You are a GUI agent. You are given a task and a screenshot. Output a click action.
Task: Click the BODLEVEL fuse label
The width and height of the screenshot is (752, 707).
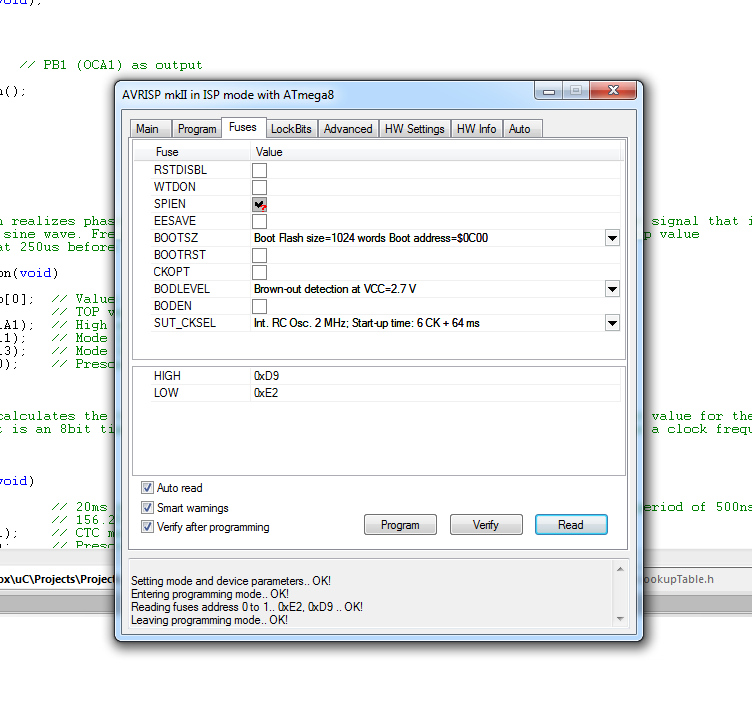pyautogui.click(x=182, y=289)
